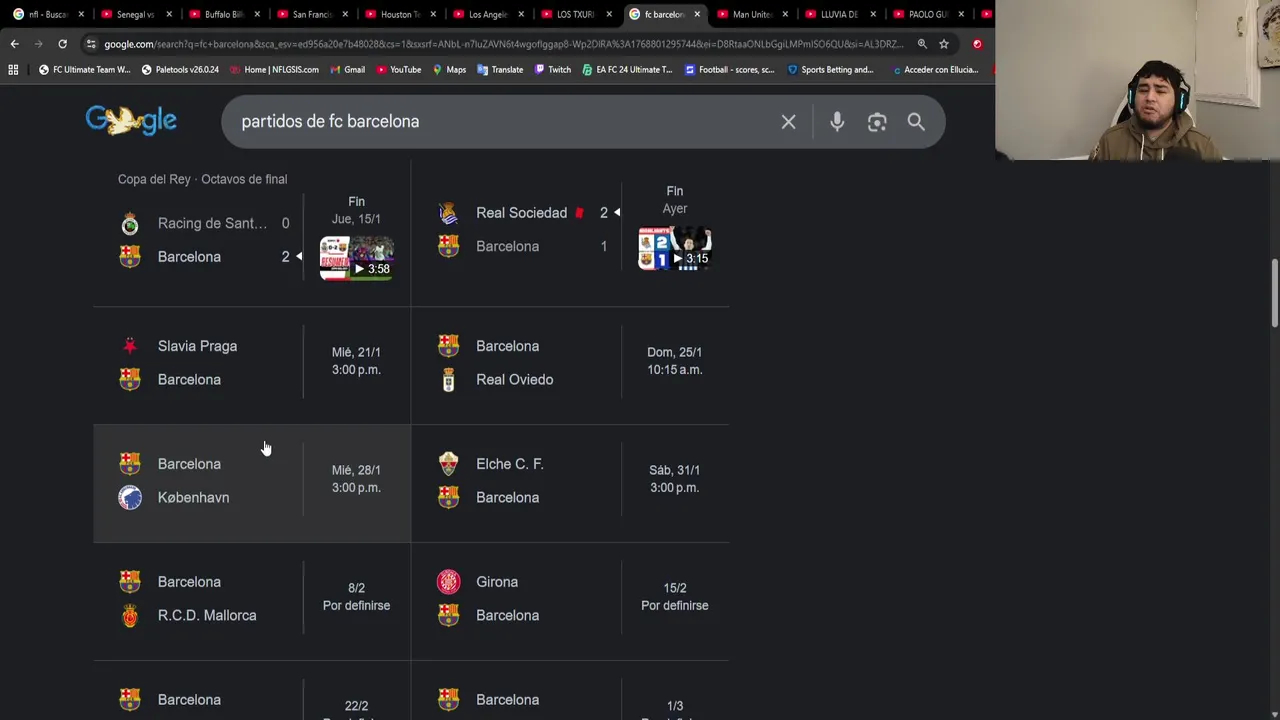This screenshot has width=1280, height=720.
Task: Open the Home | NFLGSIS.com bookmark
Action: (274, 70)
